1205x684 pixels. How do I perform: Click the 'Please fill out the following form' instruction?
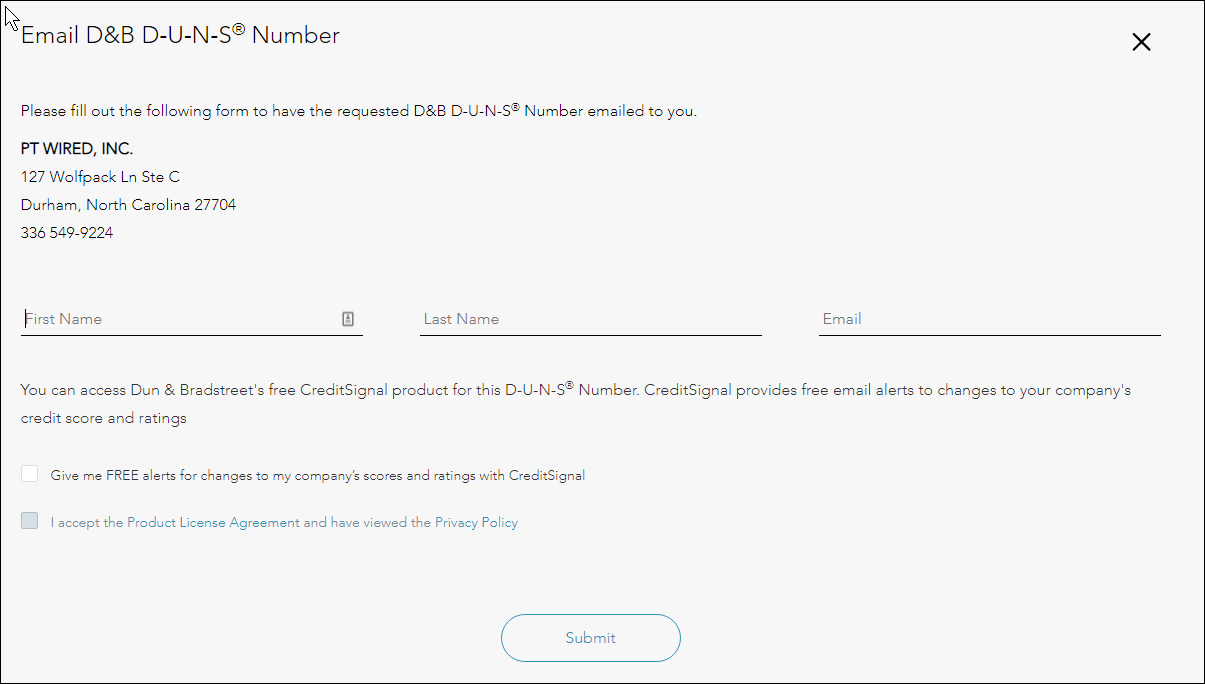click(358, 111)
